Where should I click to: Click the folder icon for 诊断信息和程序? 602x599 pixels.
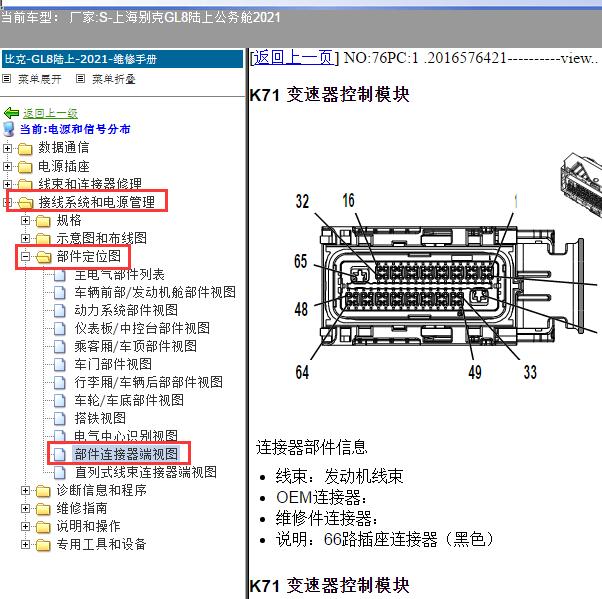click(43, 491)
